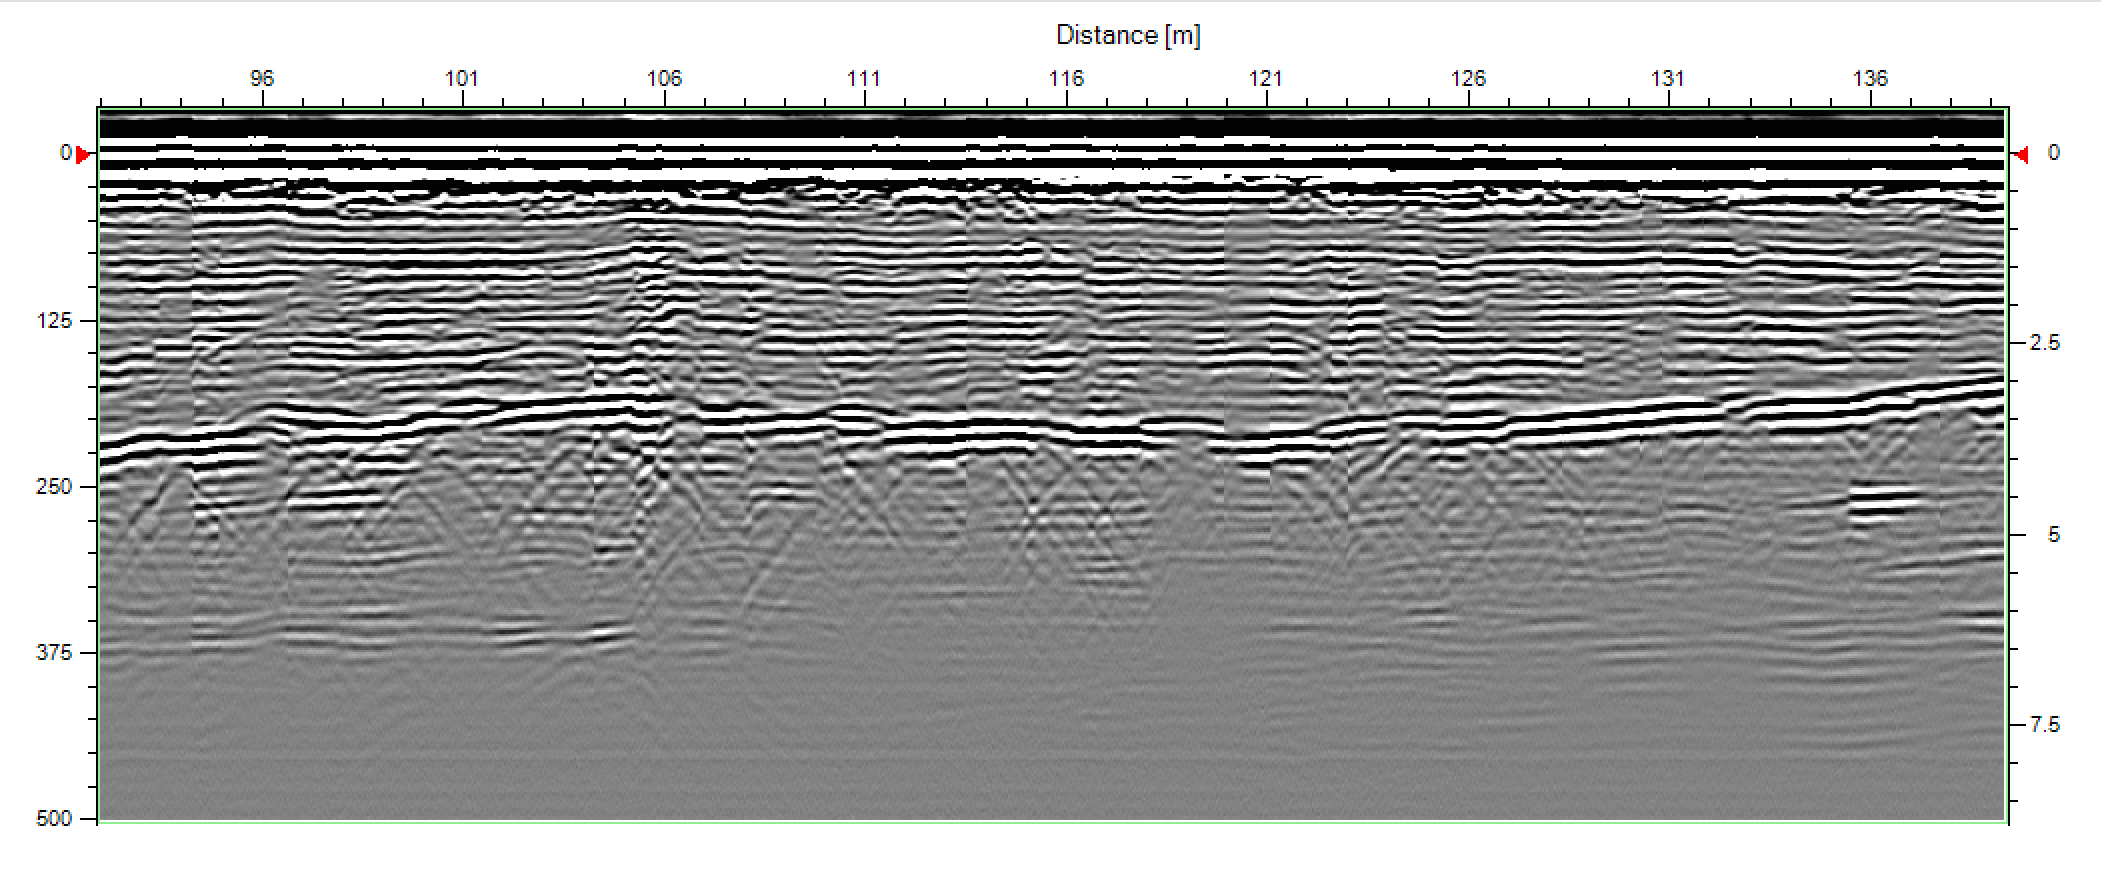Click distance axis label 136
This screenshot has height=883, width=2101.
(x=1870, y=78)
